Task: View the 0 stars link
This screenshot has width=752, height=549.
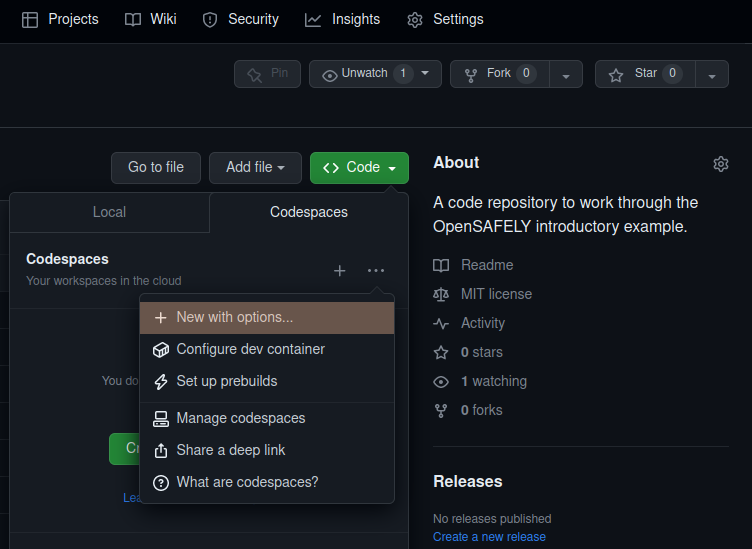Action: point(482,352)
